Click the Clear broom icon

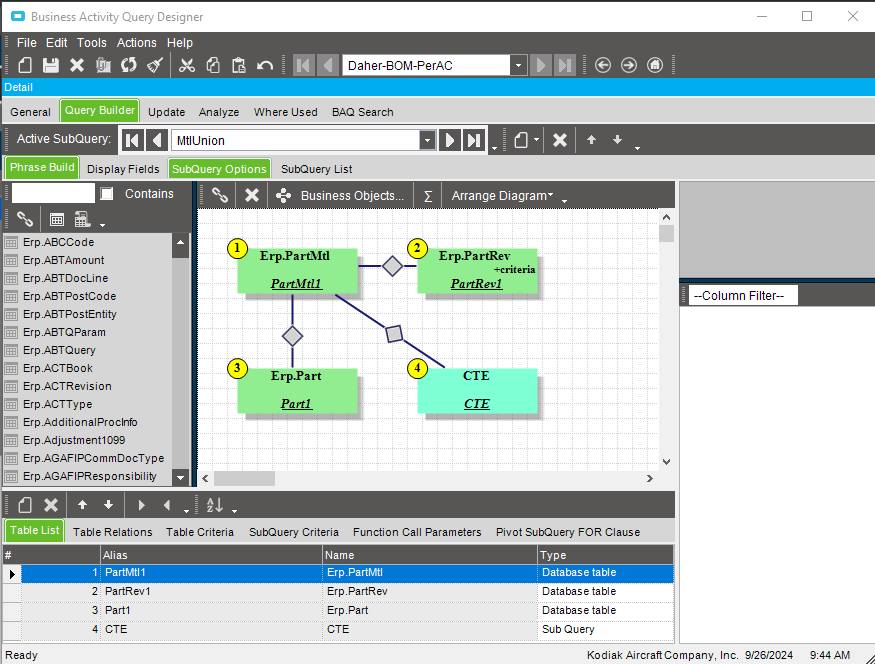click(x=155, y=65)
